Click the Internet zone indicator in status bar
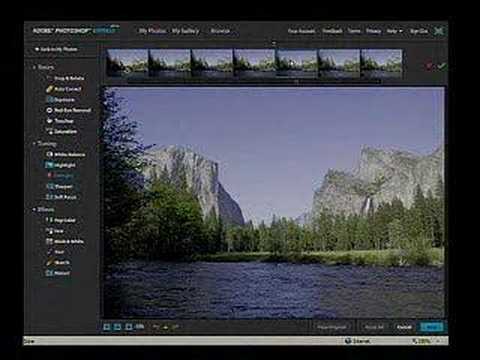This screenshot has height=360, width=480. (357, 341)
